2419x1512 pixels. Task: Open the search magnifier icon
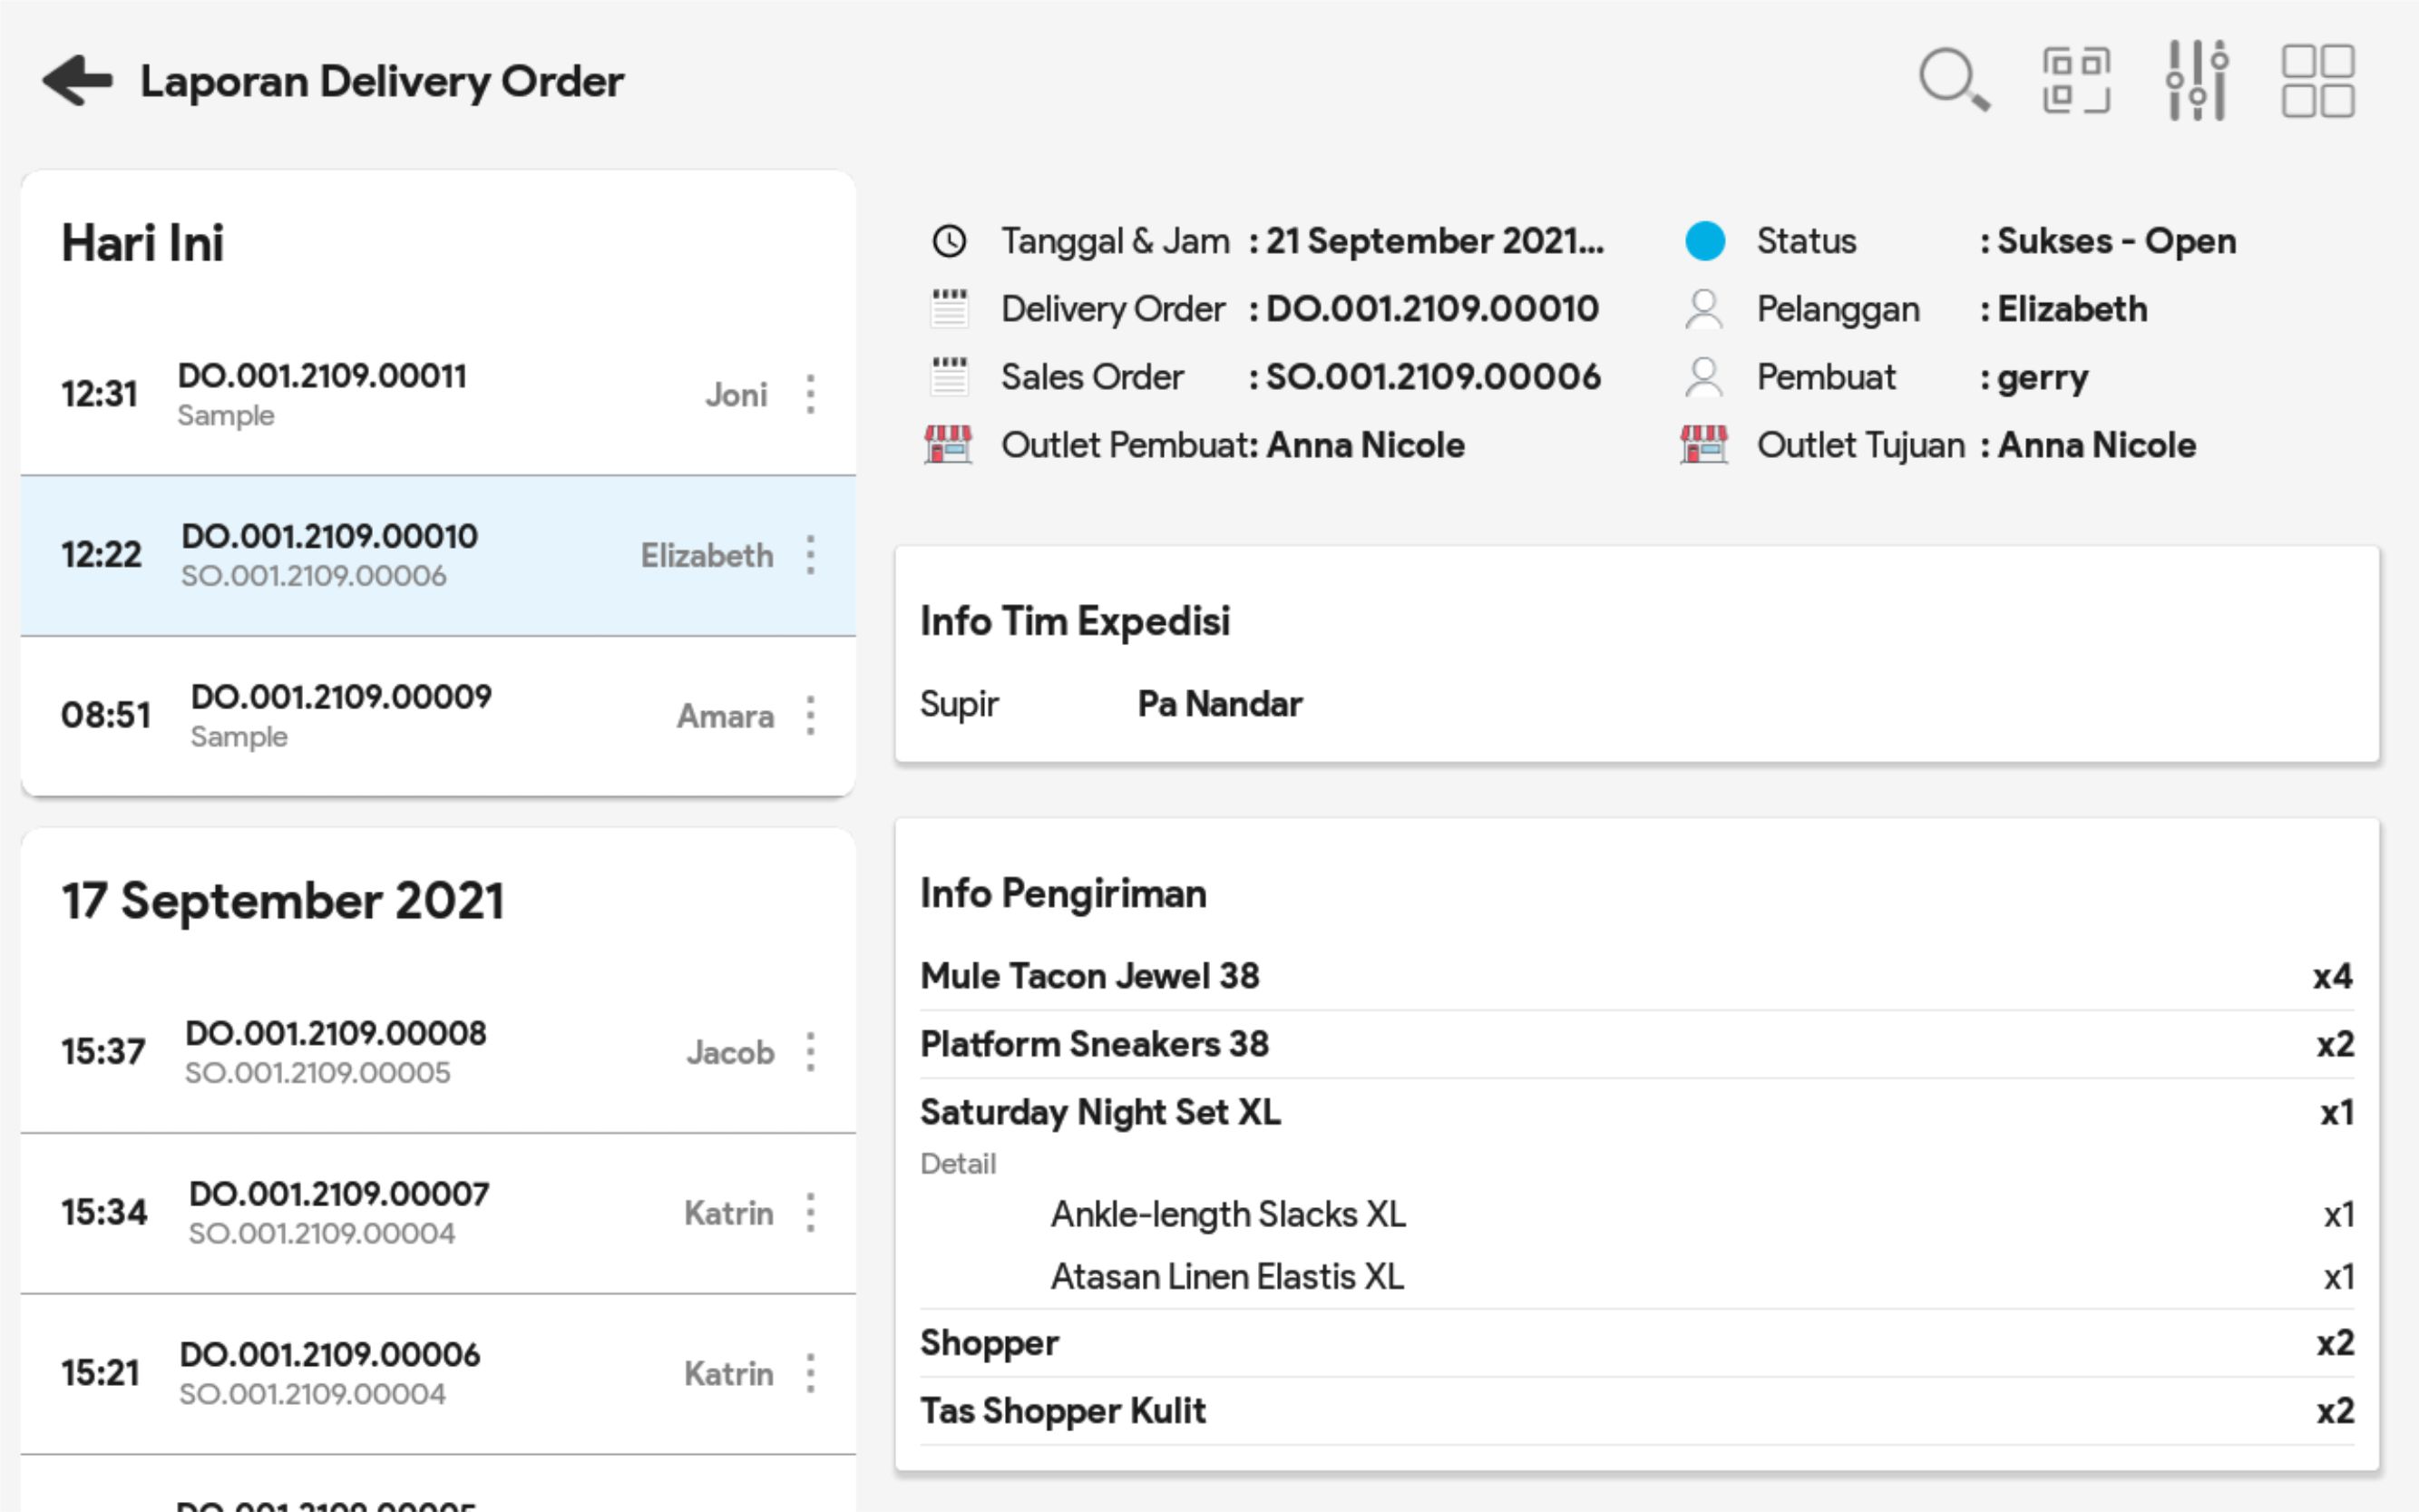(x=1953, y=80)
